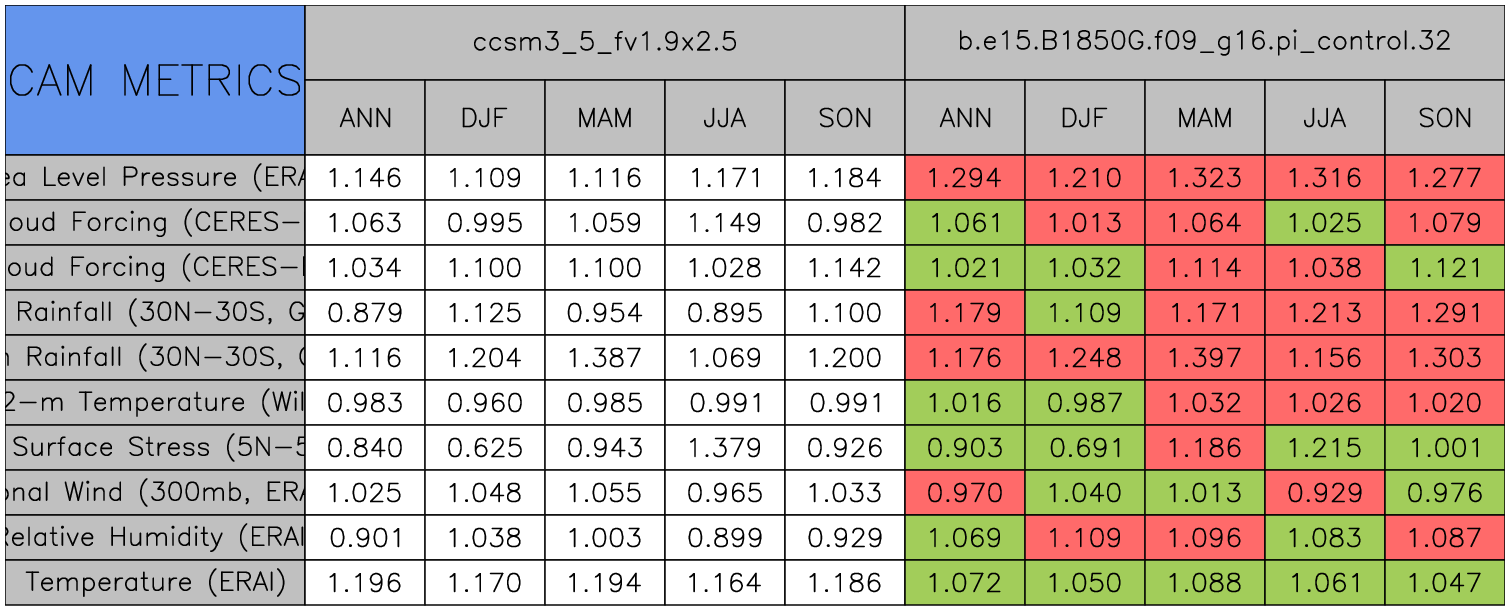
Task: Select the Sea Level Pressure row label
Action: (x=154, y=178)
